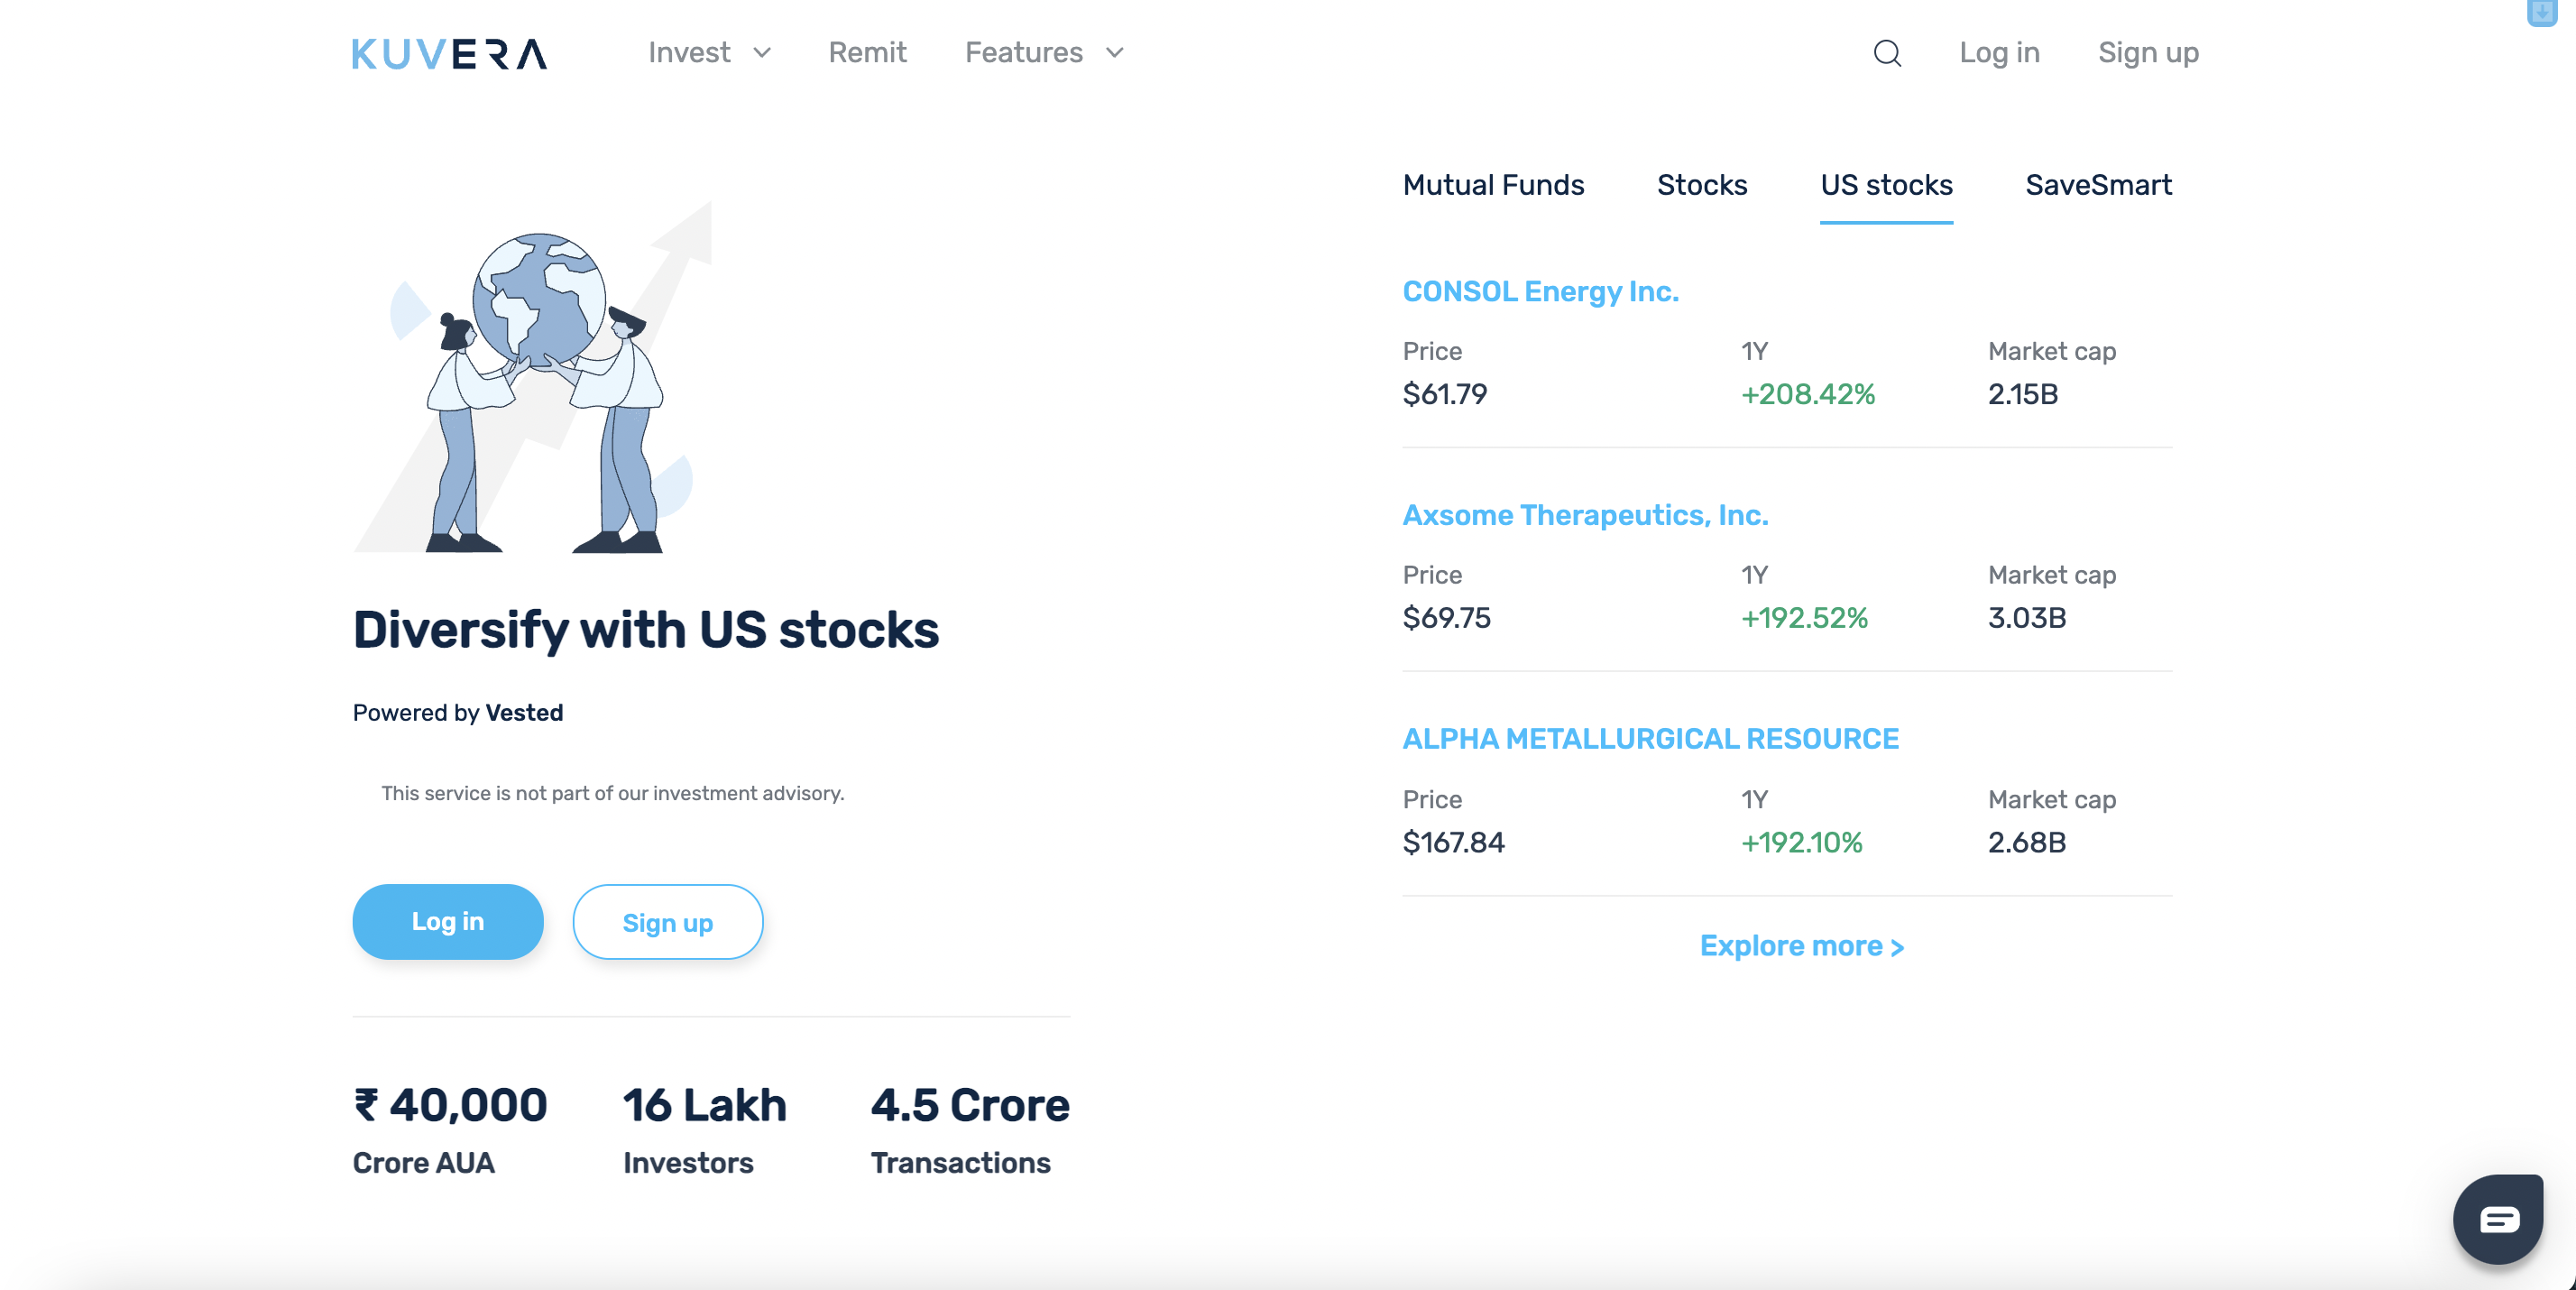The image size is (2576, 1290).
Task: Click the browser extension icon at top corner
Action: 2542,12
